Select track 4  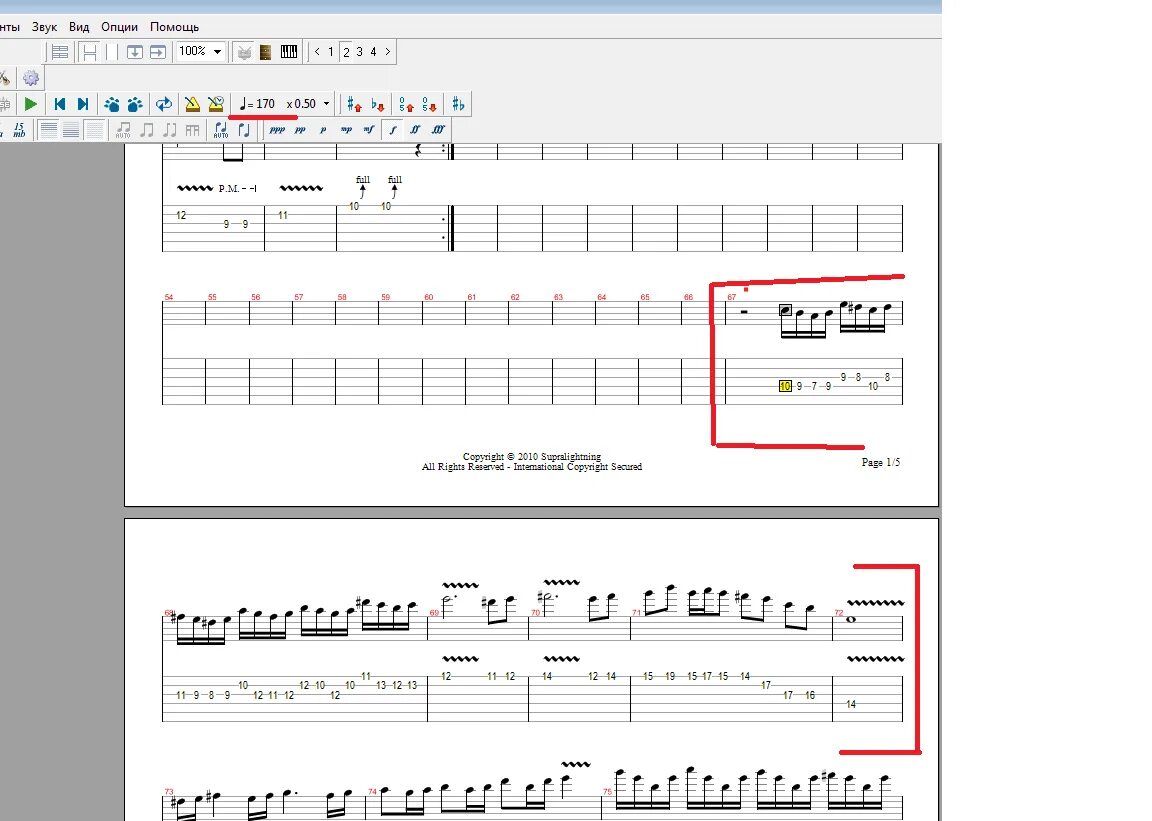click(373, 52)
